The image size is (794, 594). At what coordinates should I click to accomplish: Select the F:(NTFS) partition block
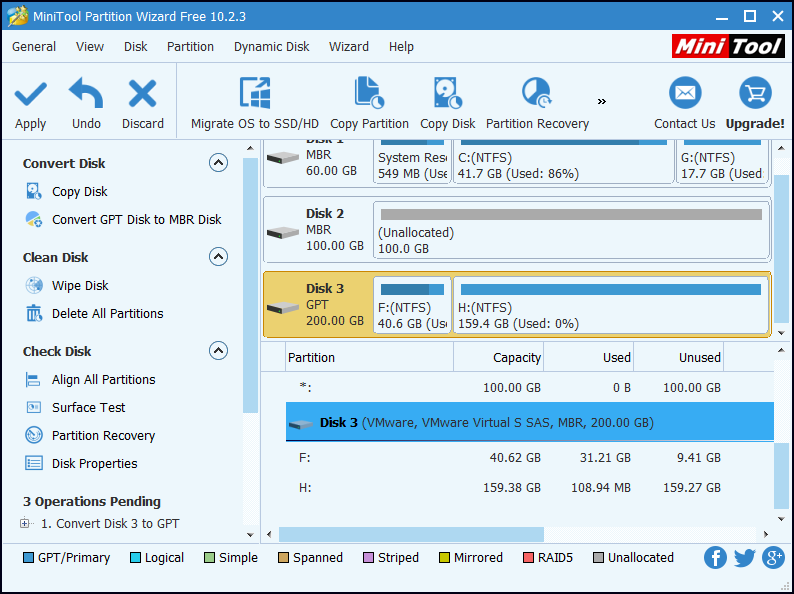click(412, 305)
